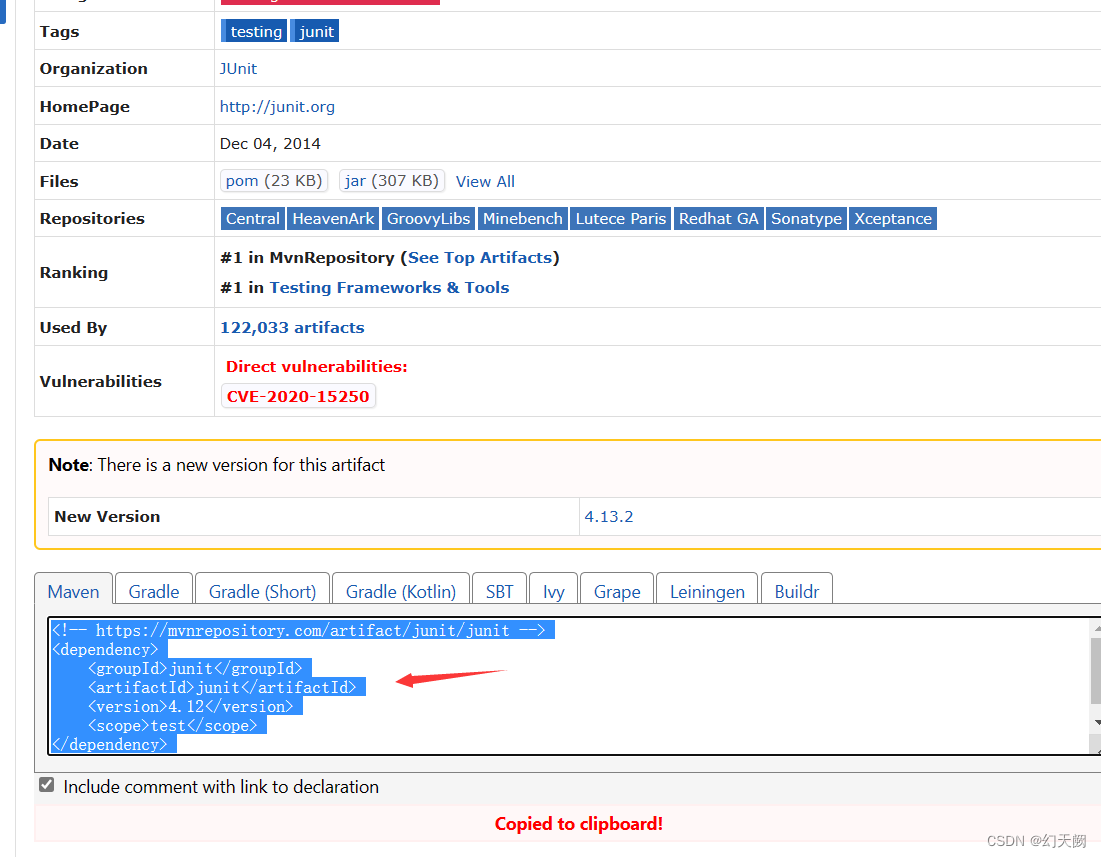
Task: Download the pom (23 KB) file
Action: coord(274,180)
